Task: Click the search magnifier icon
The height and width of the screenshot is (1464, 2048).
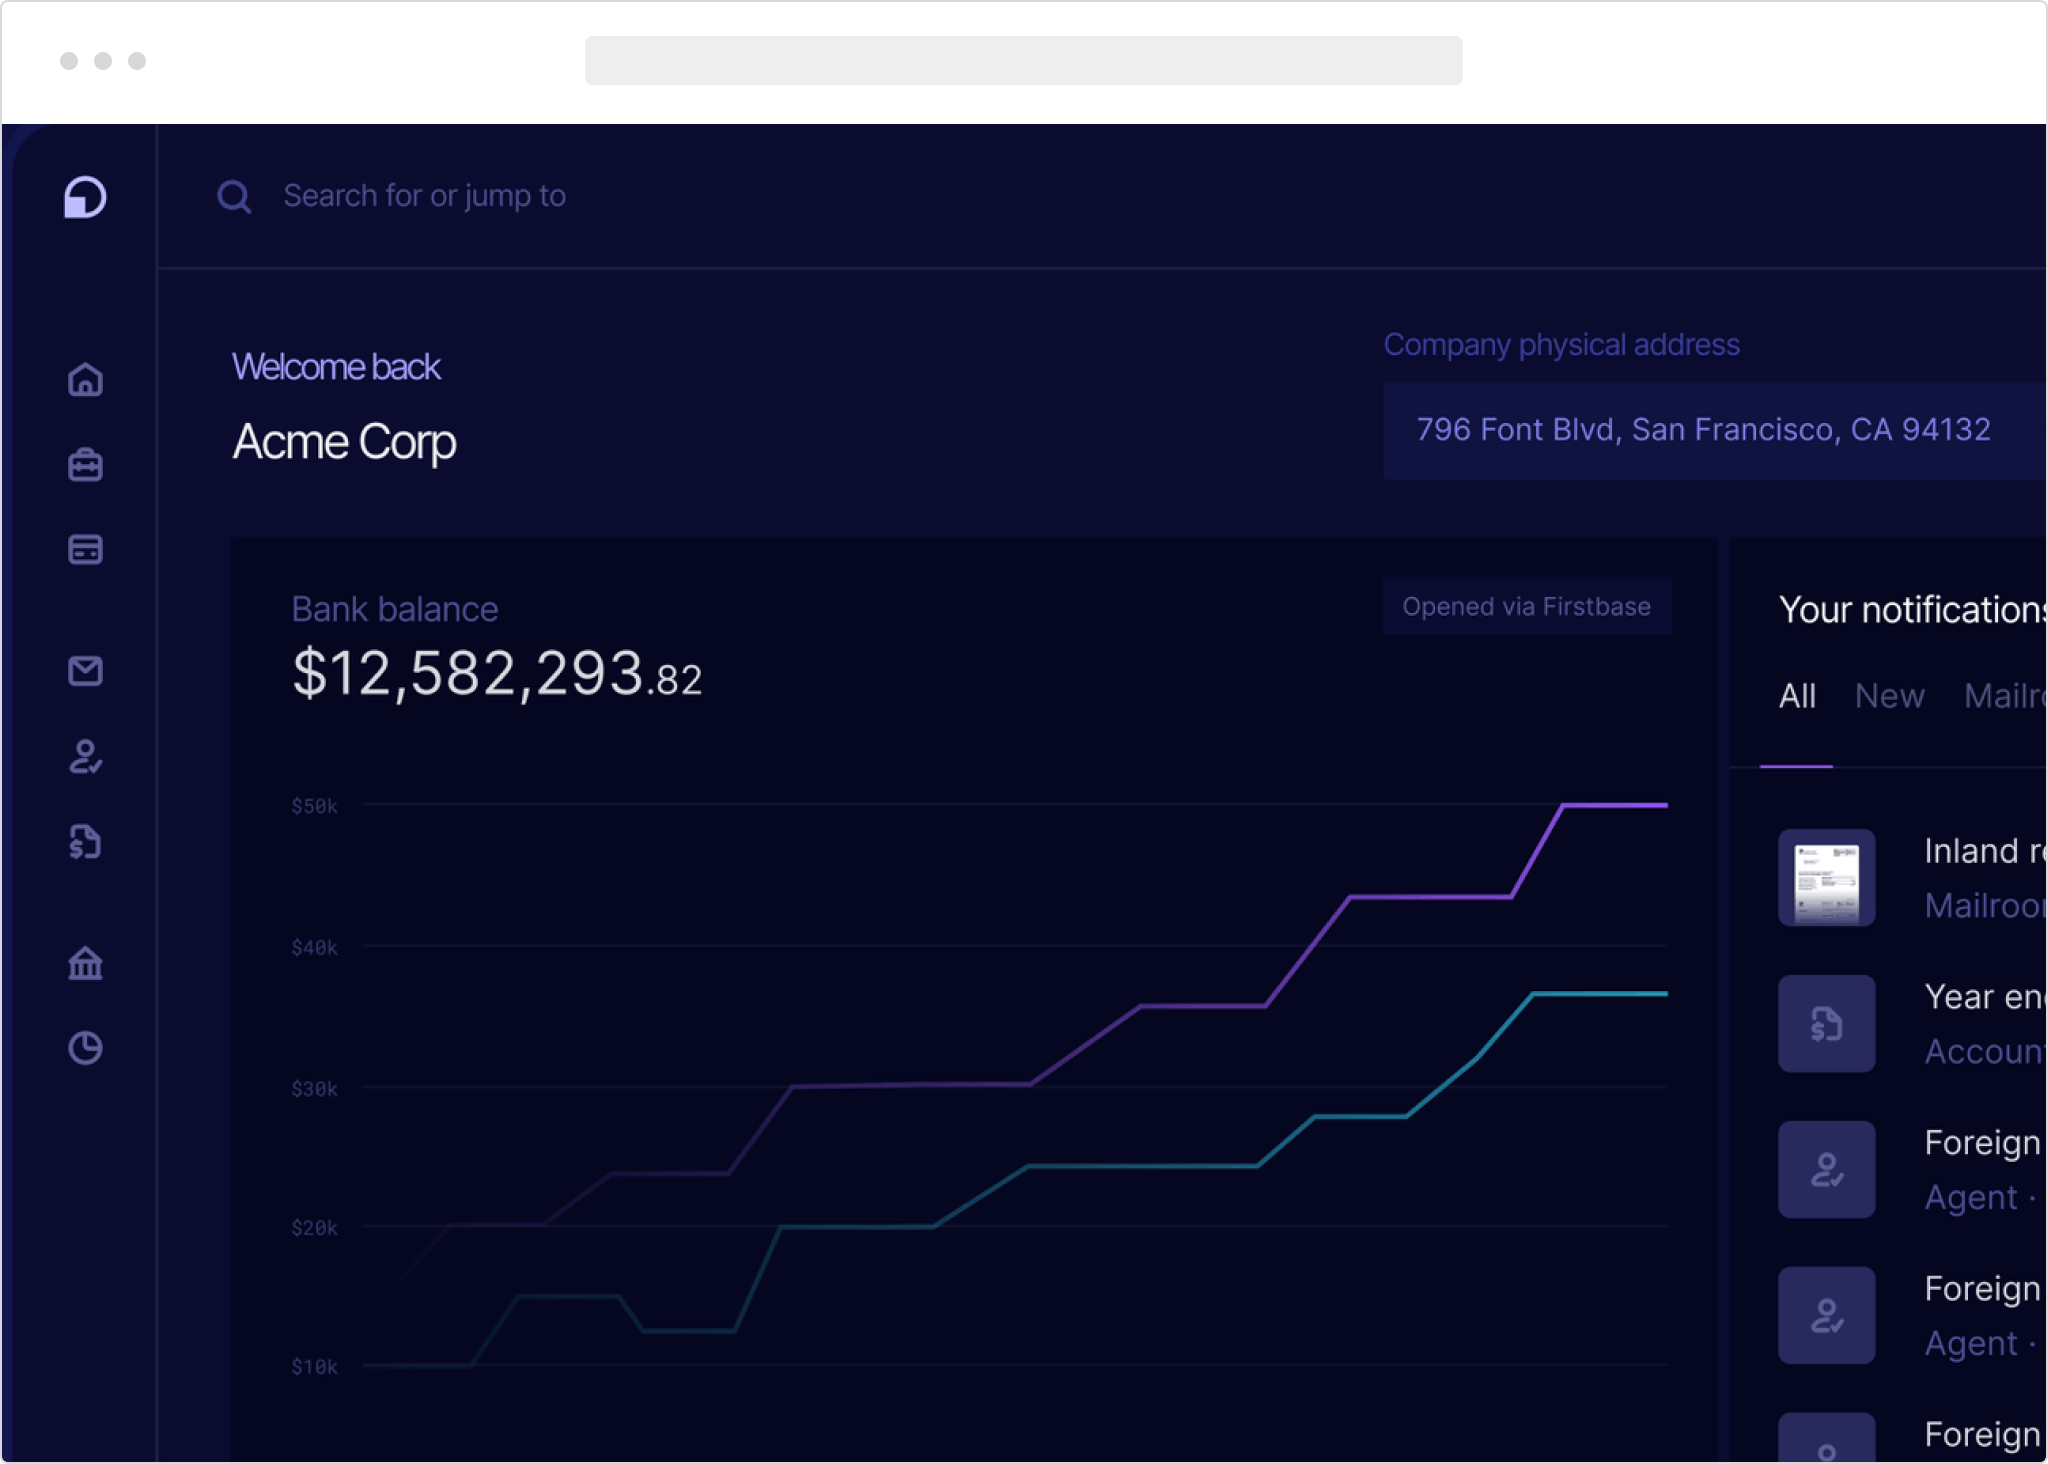Action: pos(234,196)
